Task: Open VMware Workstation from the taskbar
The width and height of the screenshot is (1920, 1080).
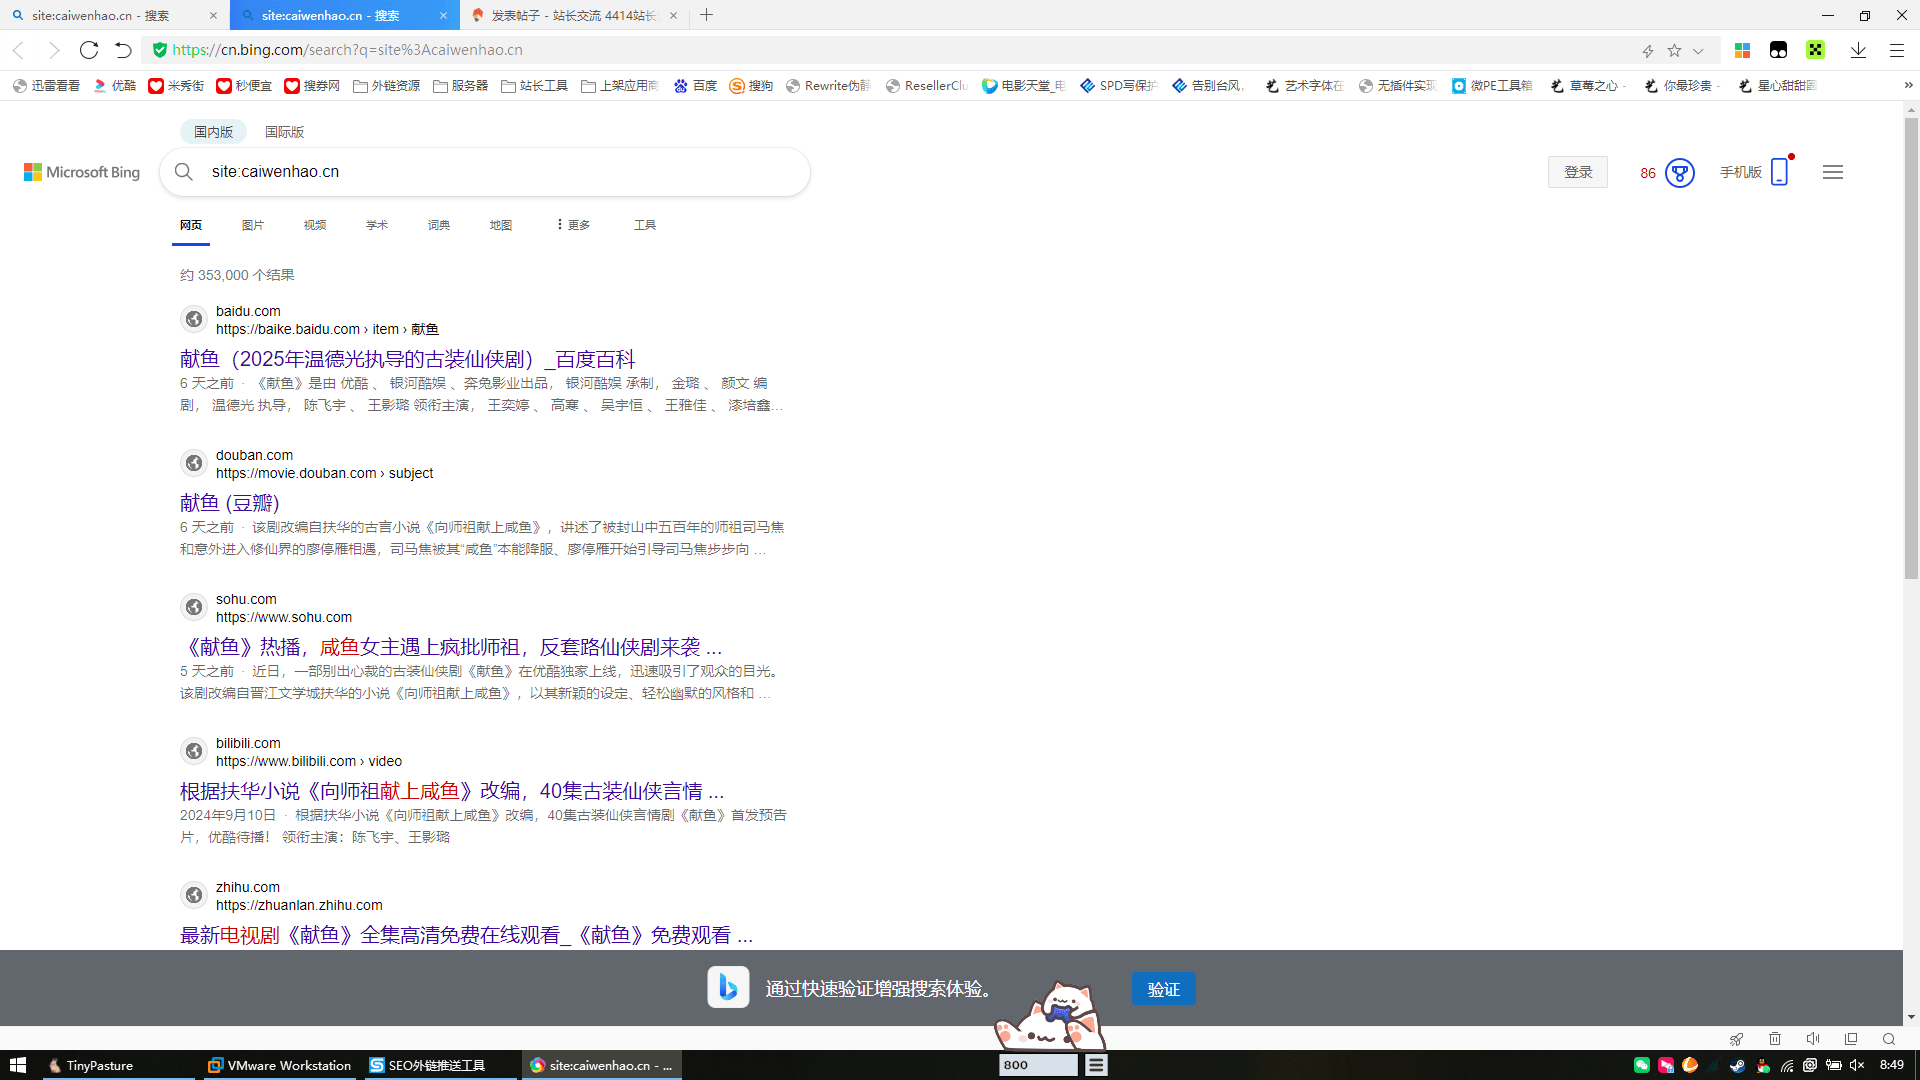Action: point(279,1065)
